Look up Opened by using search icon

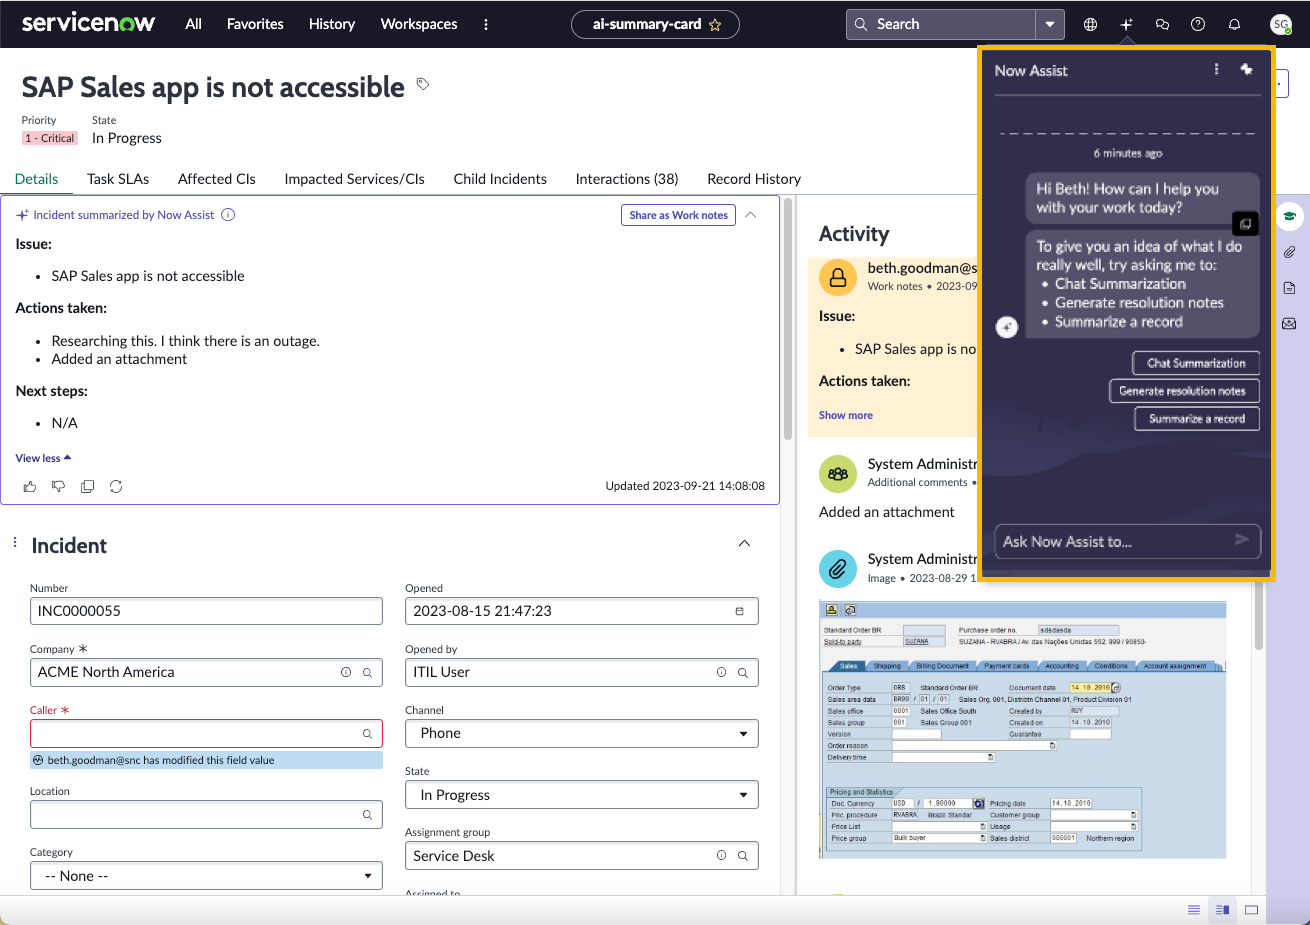coord(743,673)
